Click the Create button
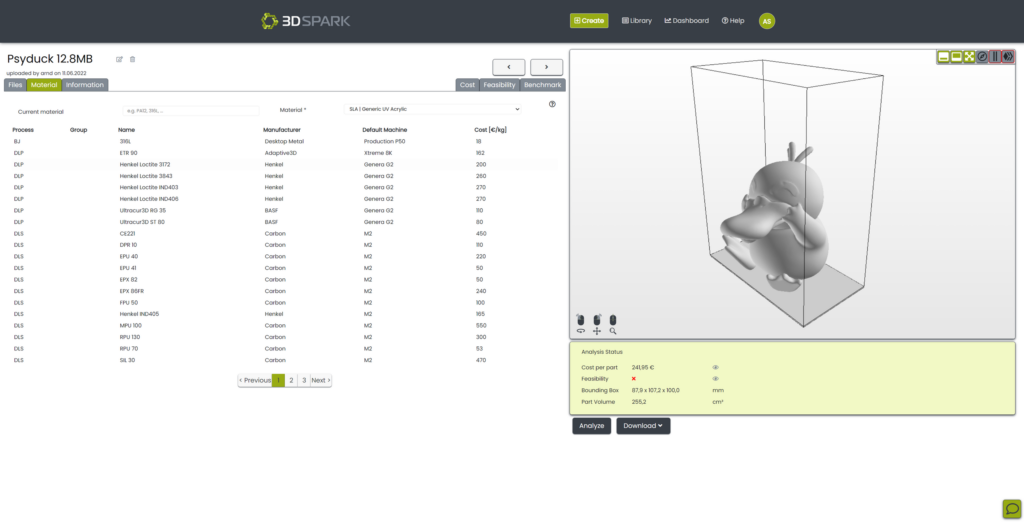This screenshot has height=522, width=1024. pos(589,21)
